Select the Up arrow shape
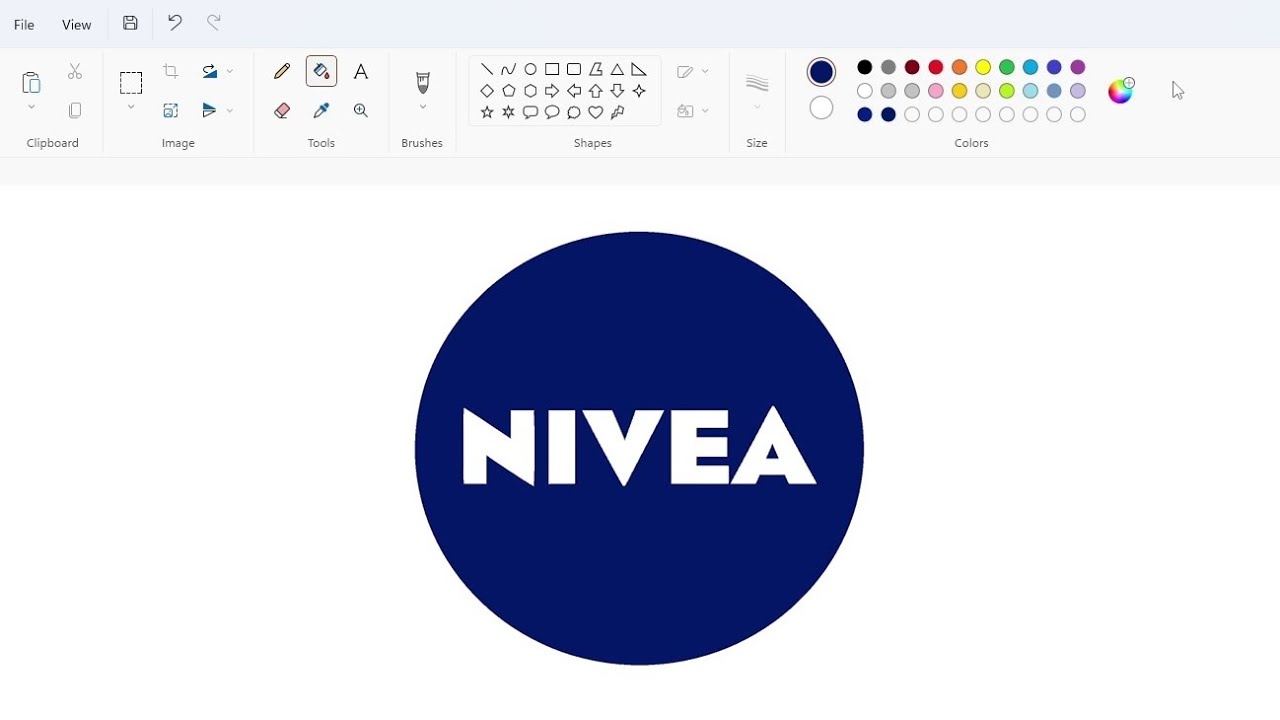This screenshot has width=1280, height=720. (x=596, y=91)
